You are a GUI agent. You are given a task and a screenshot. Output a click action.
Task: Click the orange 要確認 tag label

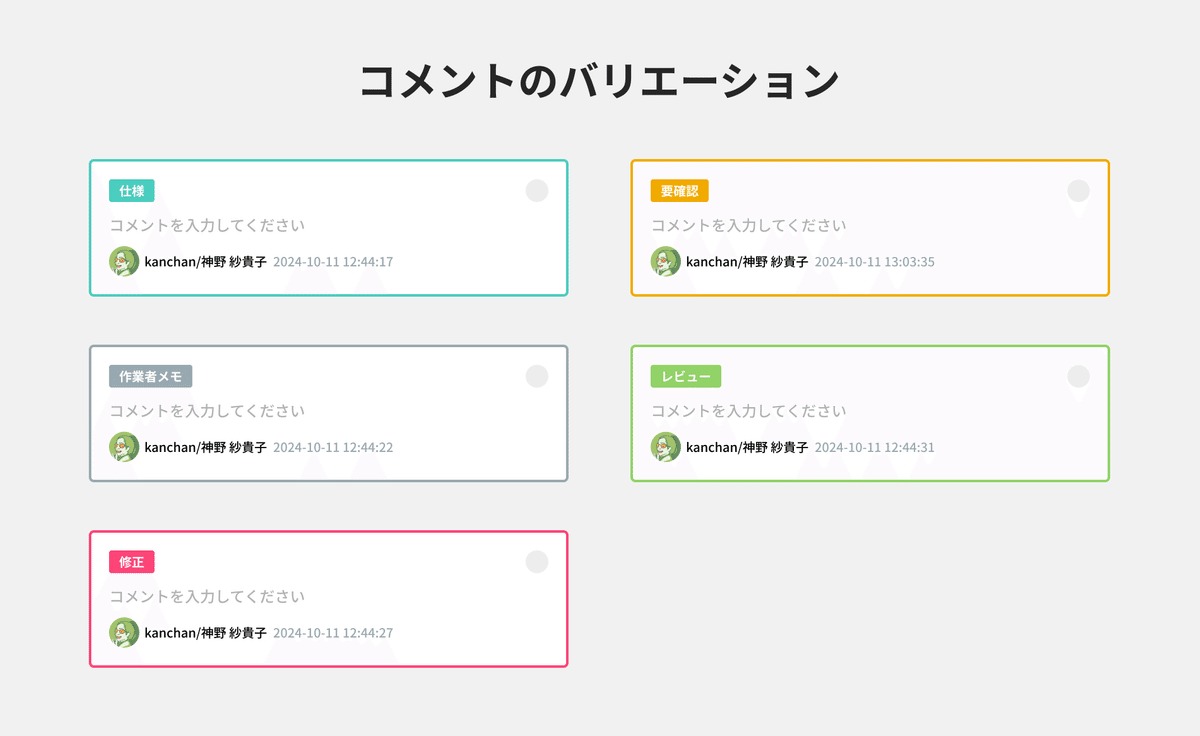pyautogui.click(x=680, y=191)
